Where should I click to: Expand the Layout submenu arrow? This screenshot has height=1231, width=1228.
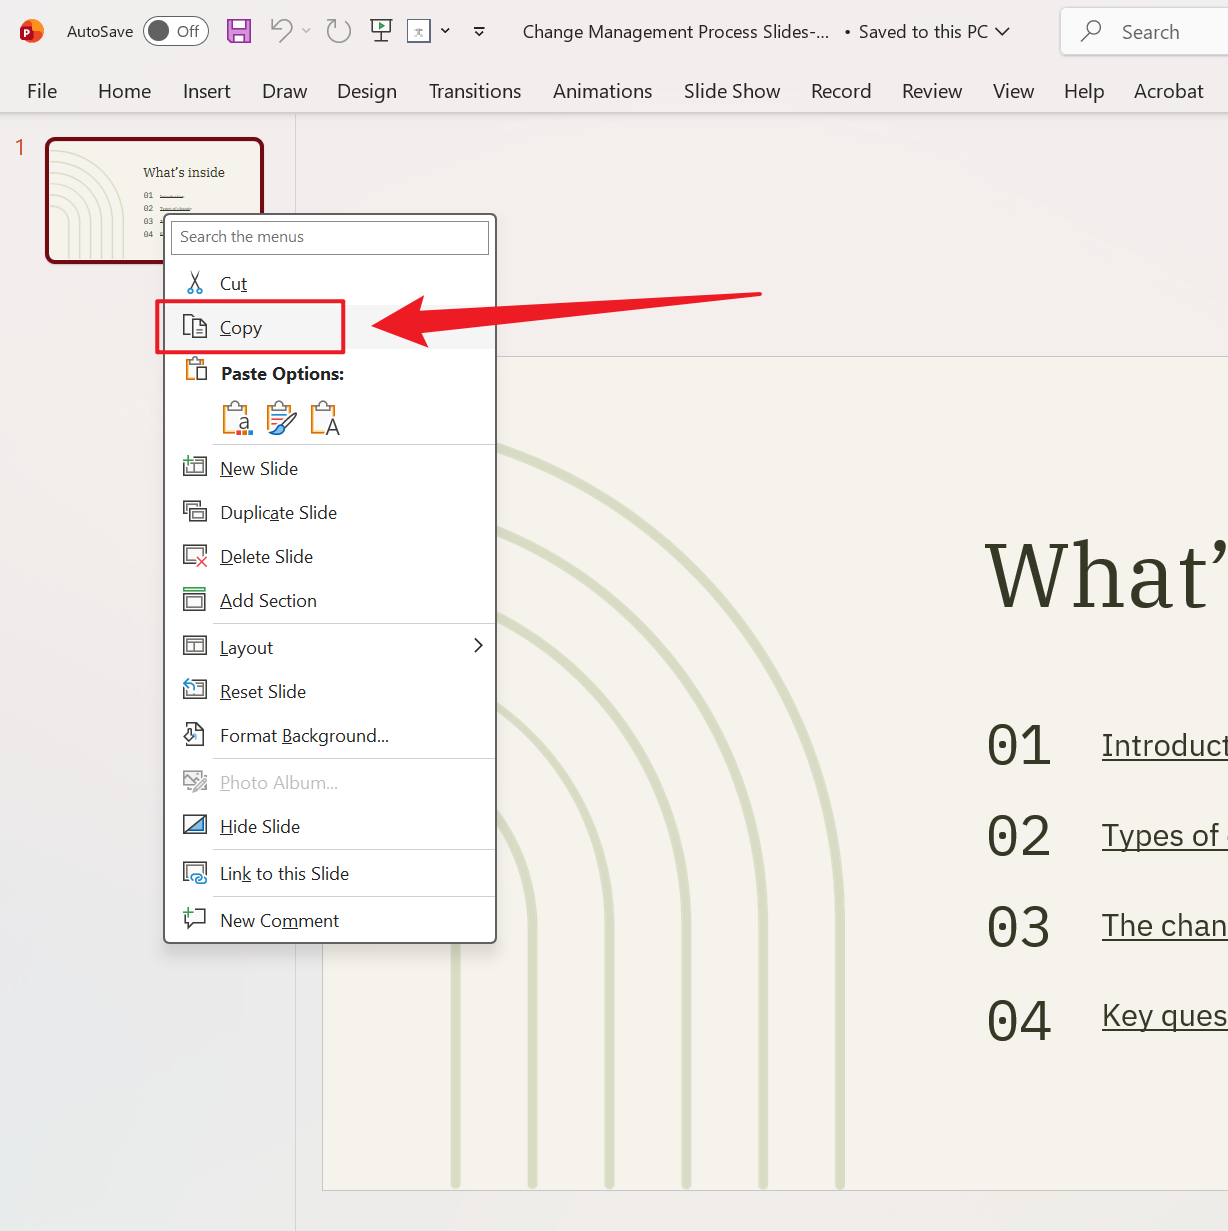[478, 646]
